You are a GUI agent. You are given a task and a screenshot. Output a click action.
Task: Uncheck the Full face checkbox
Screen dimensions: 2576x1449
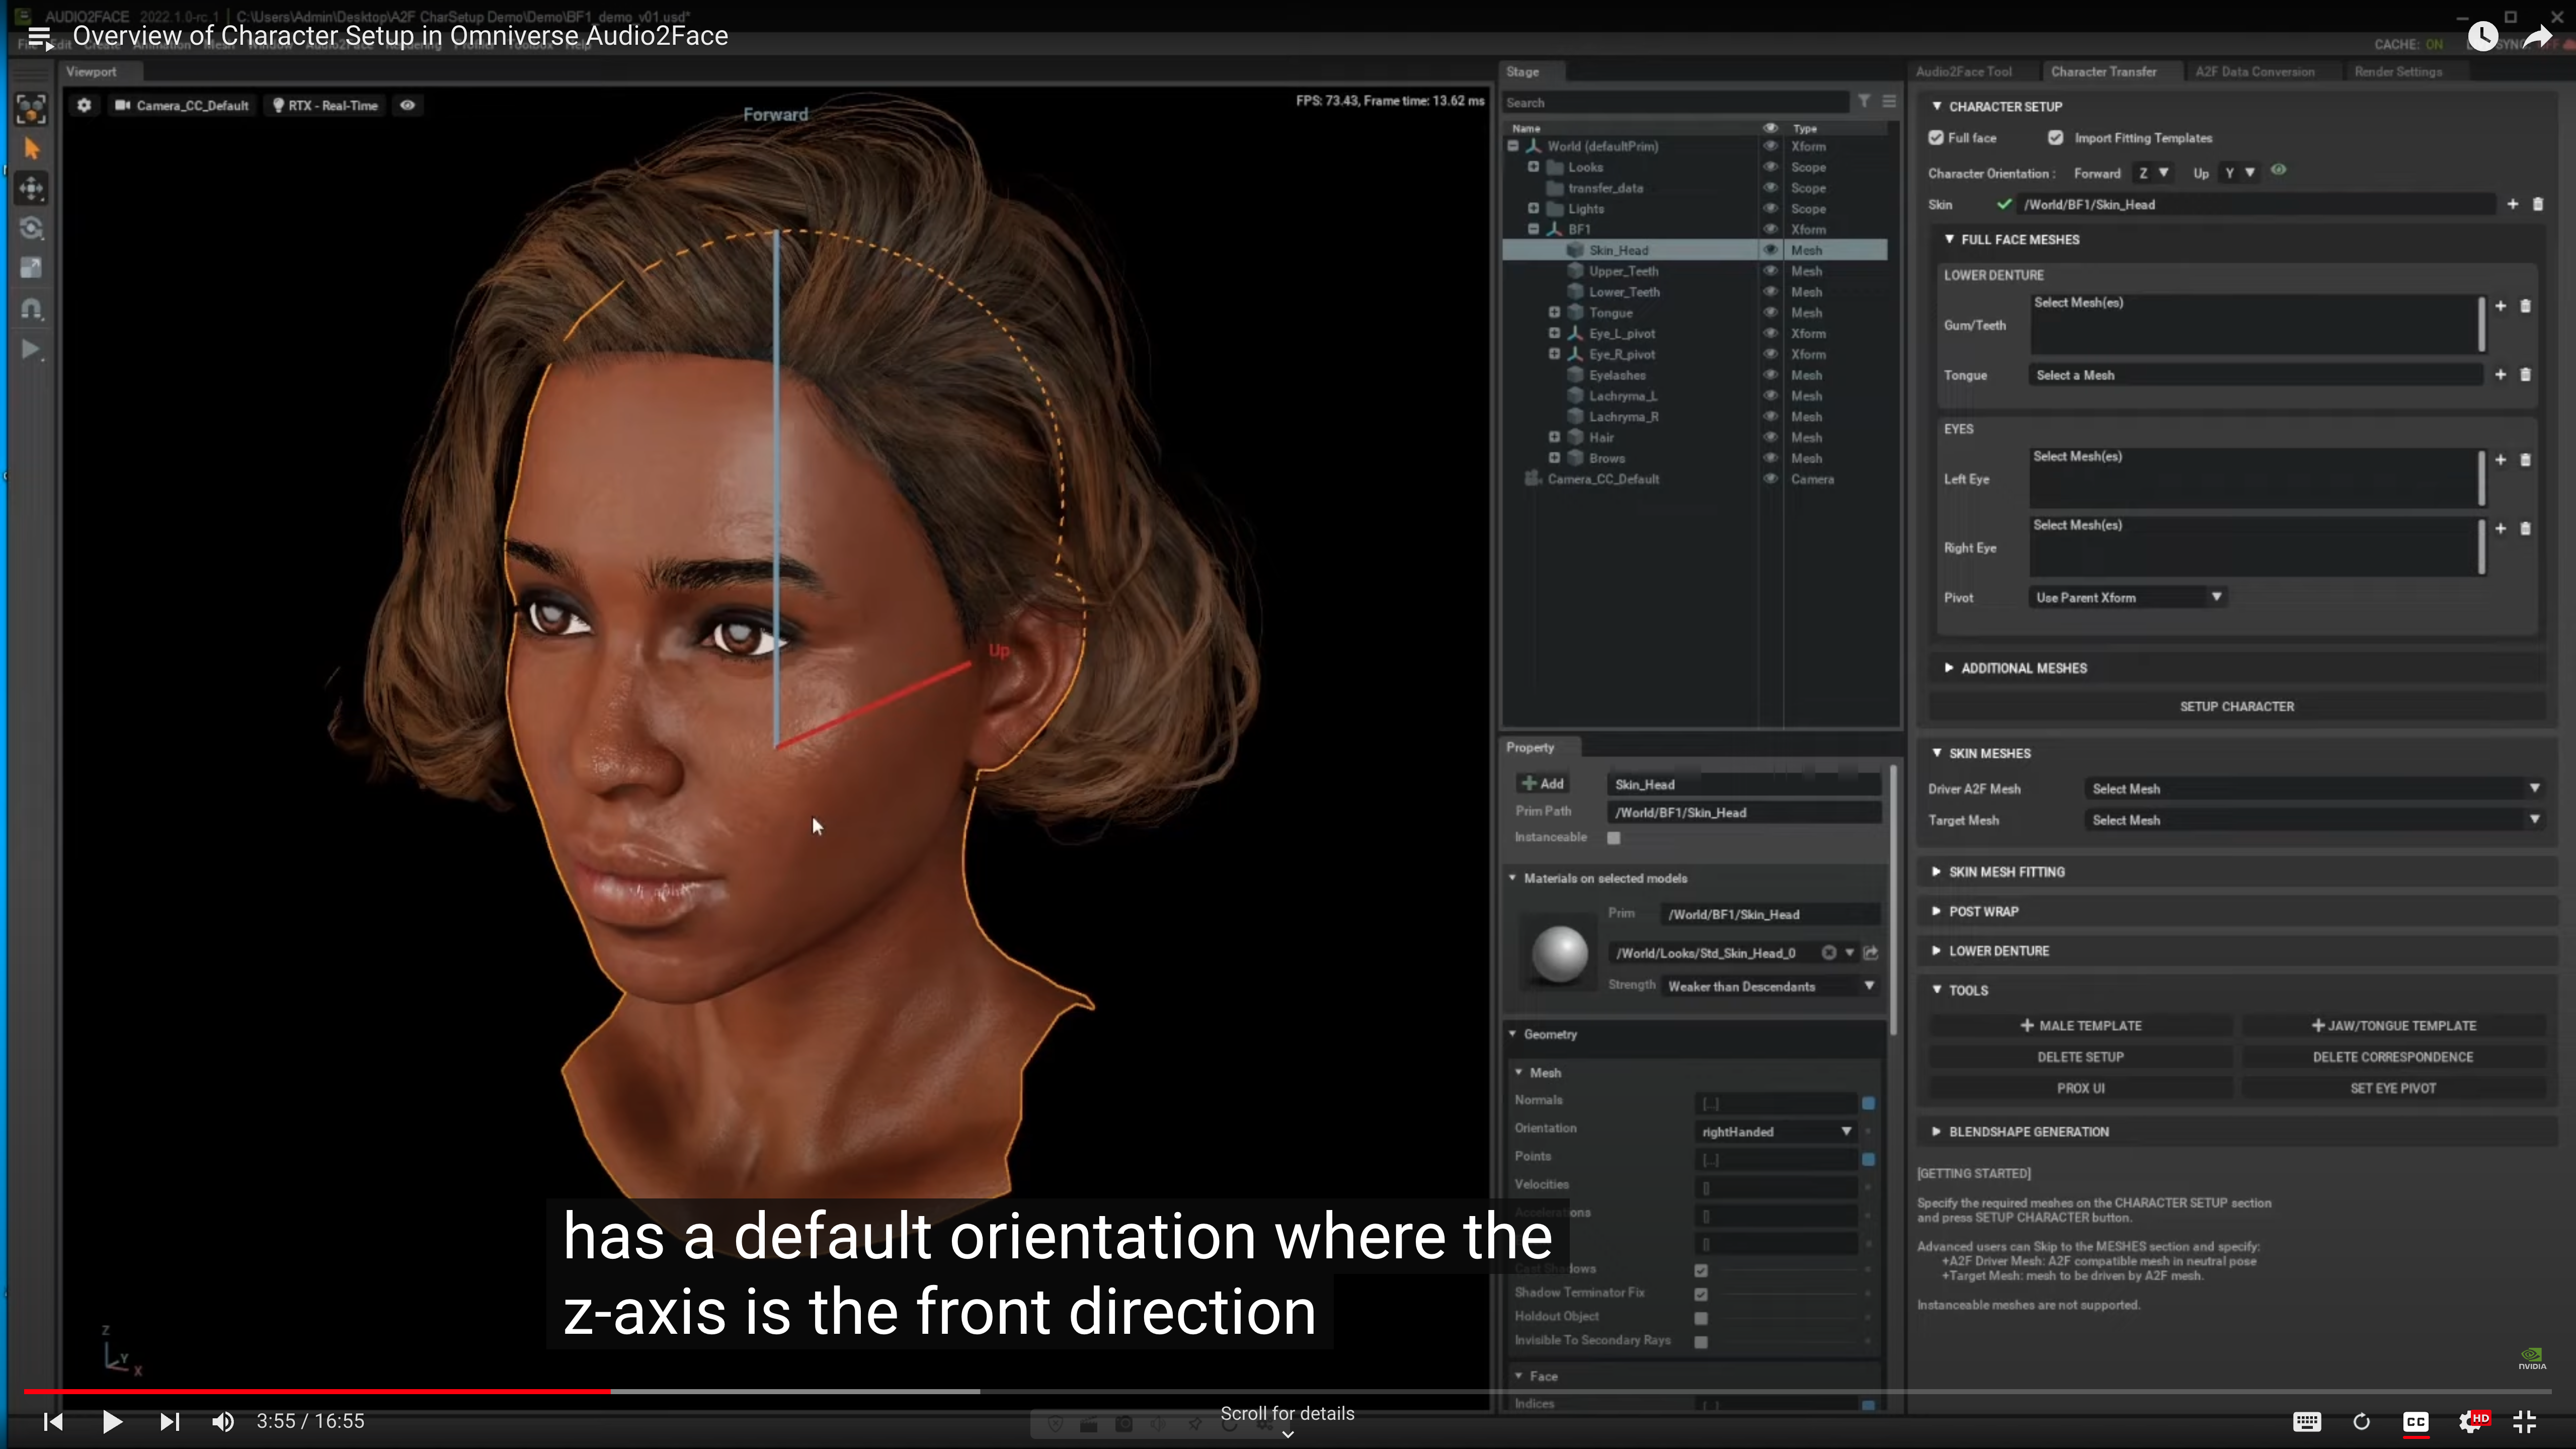[x=1936, y=138]
